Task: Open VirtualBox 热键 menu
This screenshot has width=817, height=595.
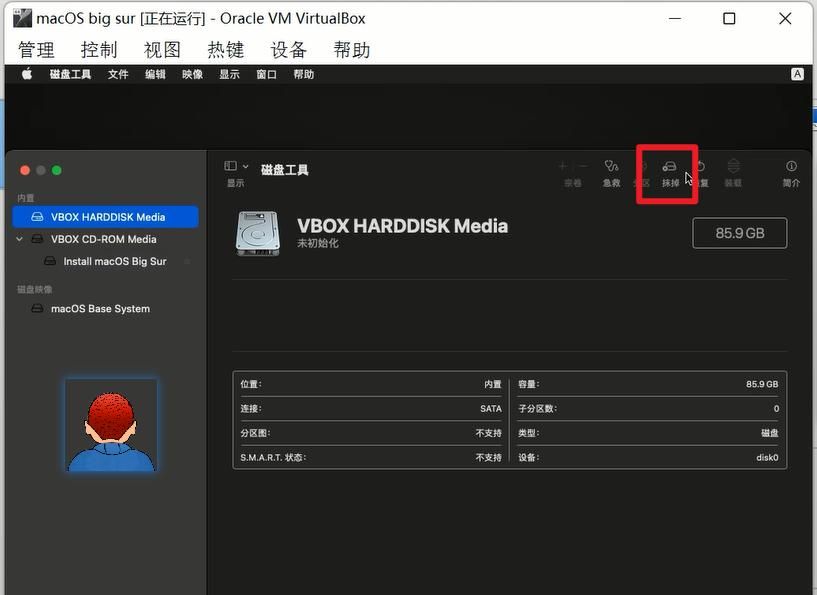Action: point(225,50)
